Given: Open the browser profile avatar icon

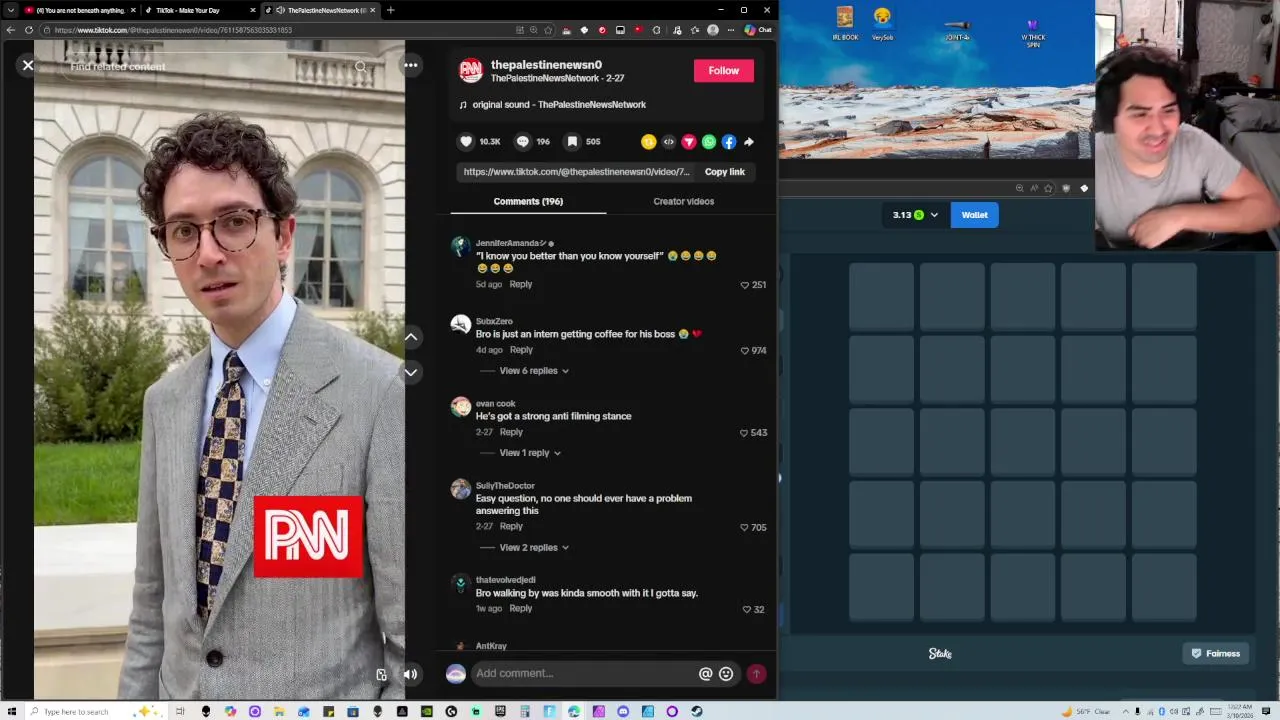Looking at the screenshot, I should 713,30.
